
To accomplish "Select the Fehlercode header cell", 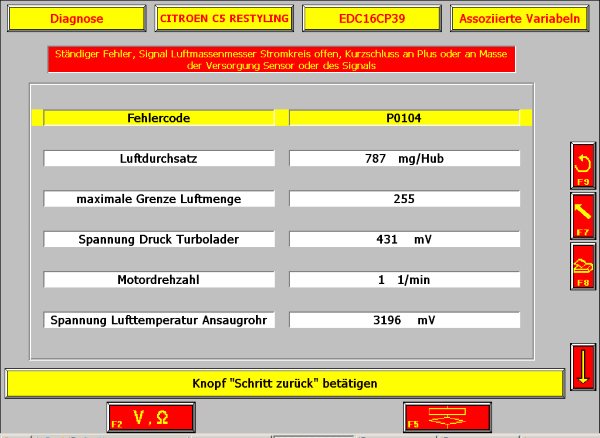I will [x=159, y=118].
